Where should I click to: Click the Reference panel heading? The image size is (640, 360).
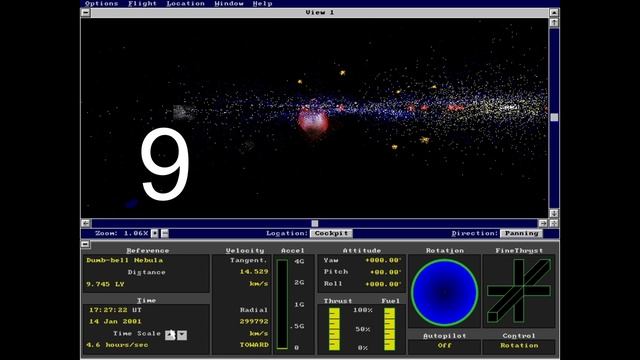pyautogui.click(x=147, y=251)
